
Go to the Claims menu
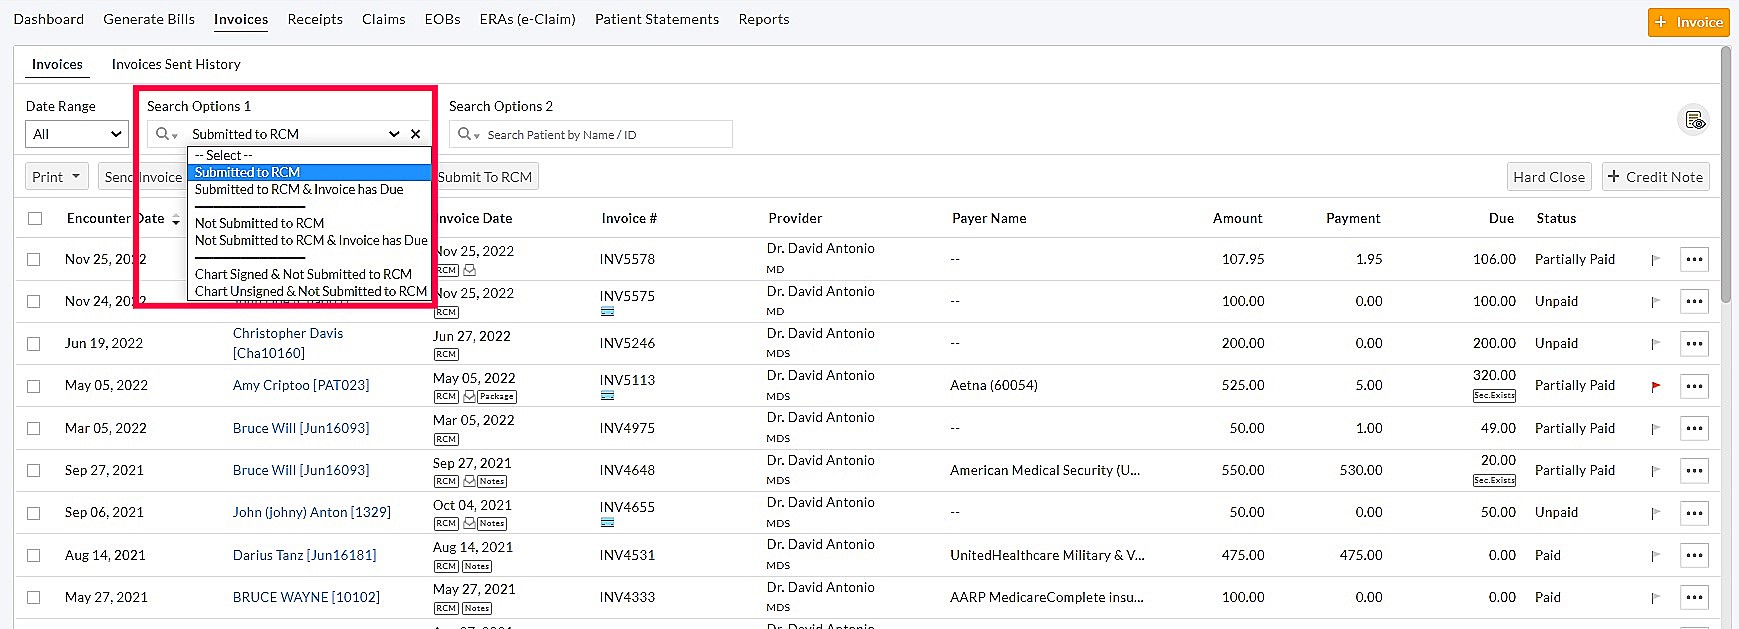click(384, 19)
